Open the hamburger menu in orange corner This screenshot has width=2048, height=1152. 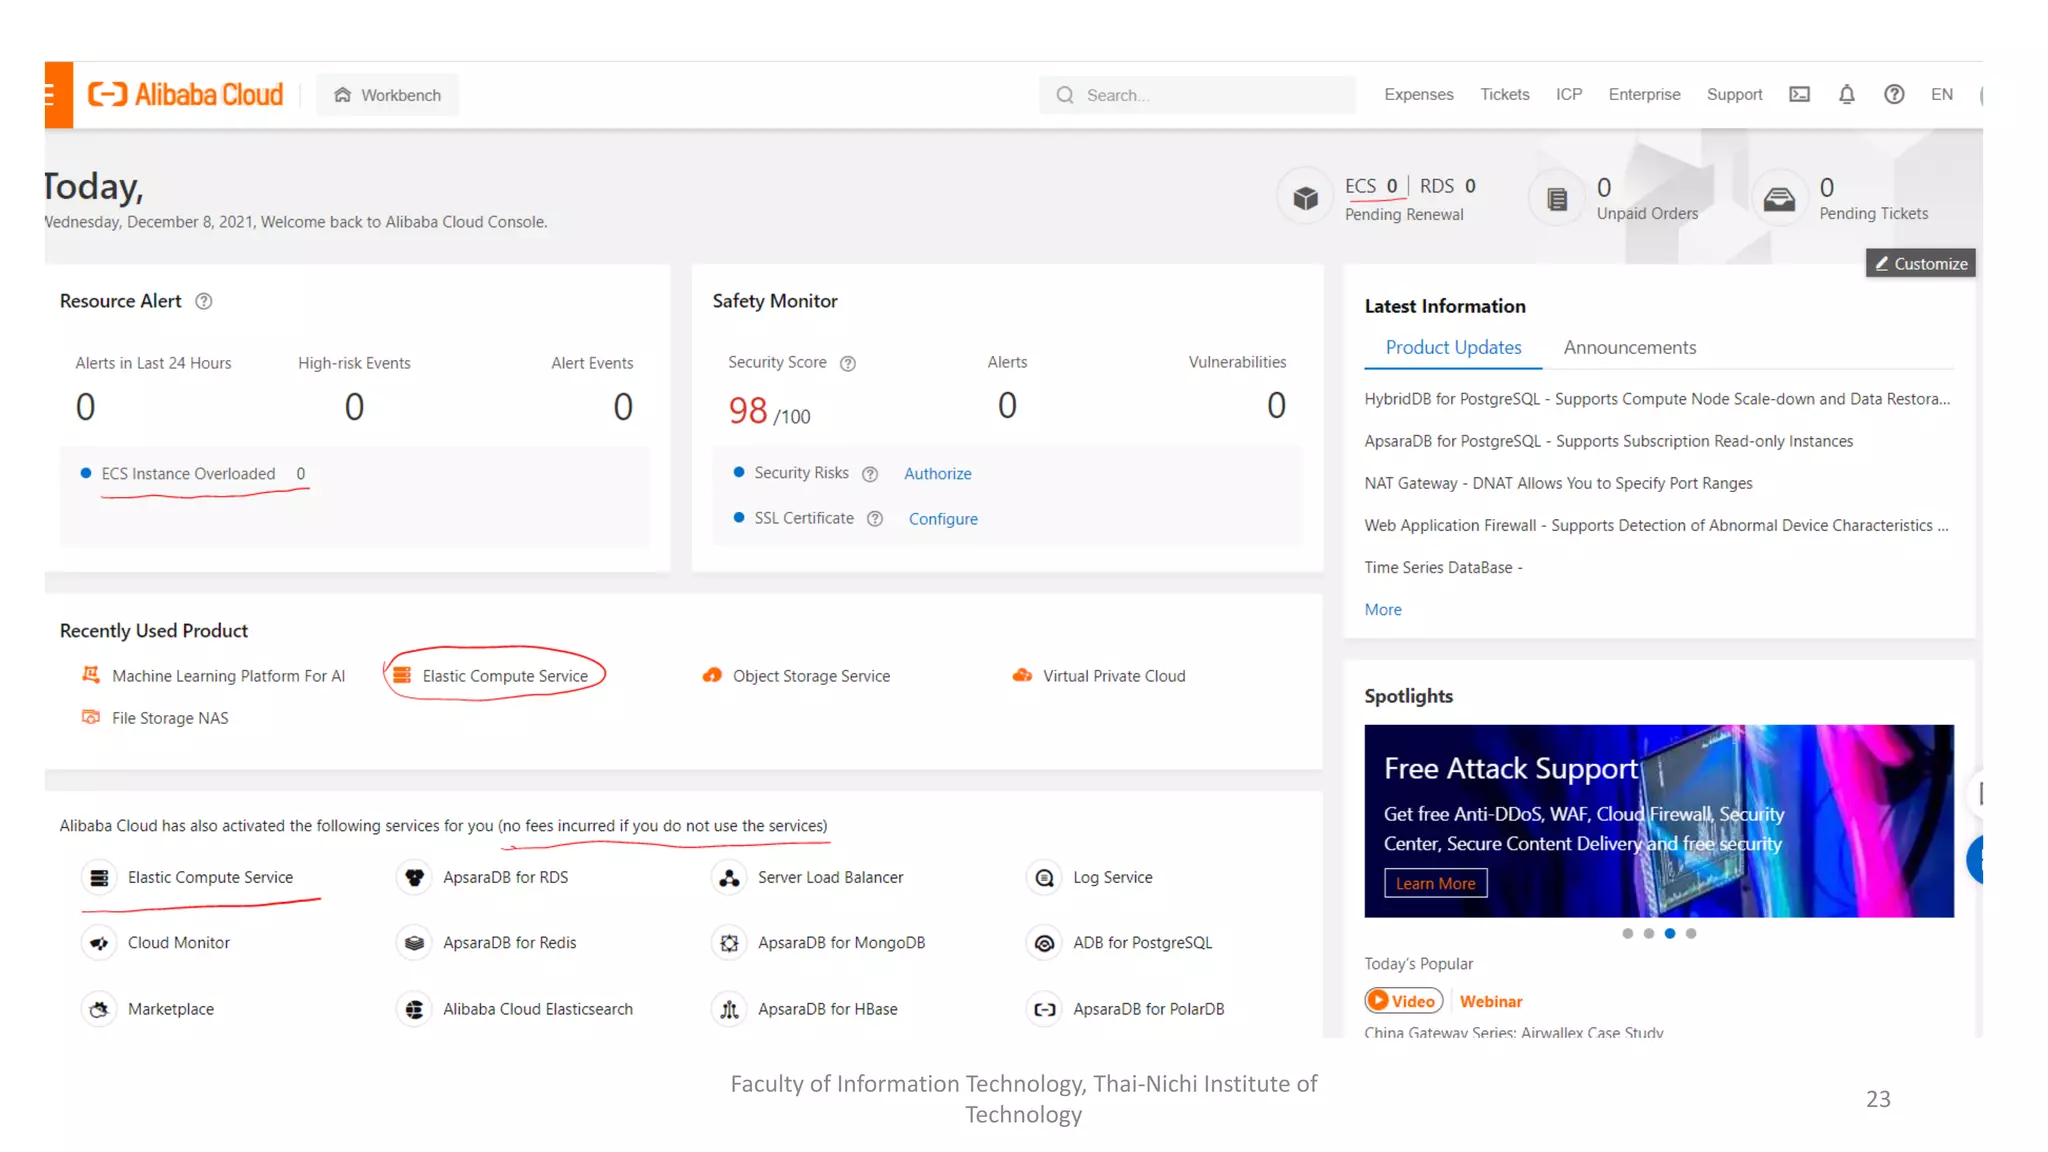pyautogui.click(x=55, y=95)
